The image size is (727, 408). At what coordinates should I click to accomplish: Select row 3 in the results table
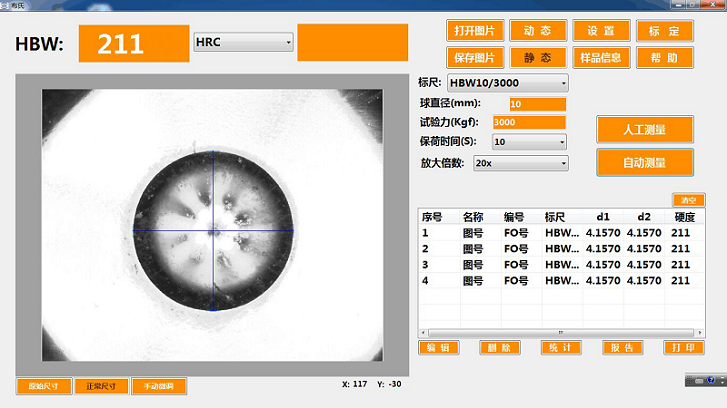555,265
